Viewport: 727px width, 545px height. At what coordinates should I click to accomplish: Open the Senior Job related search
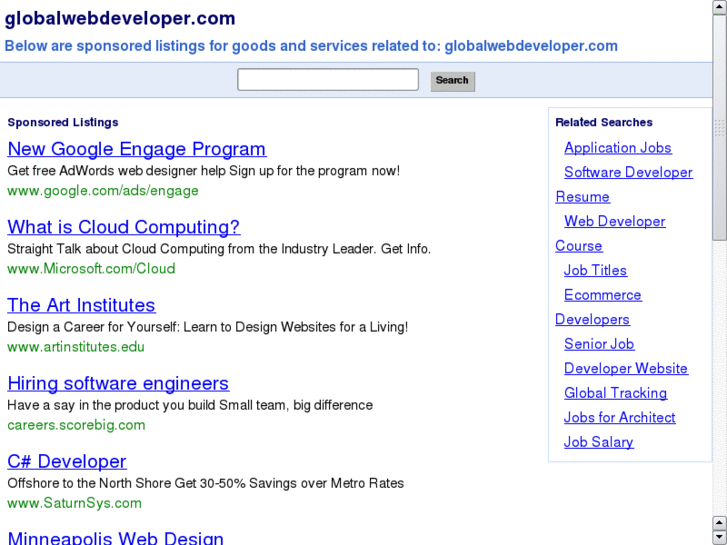[x=599, y=344]
